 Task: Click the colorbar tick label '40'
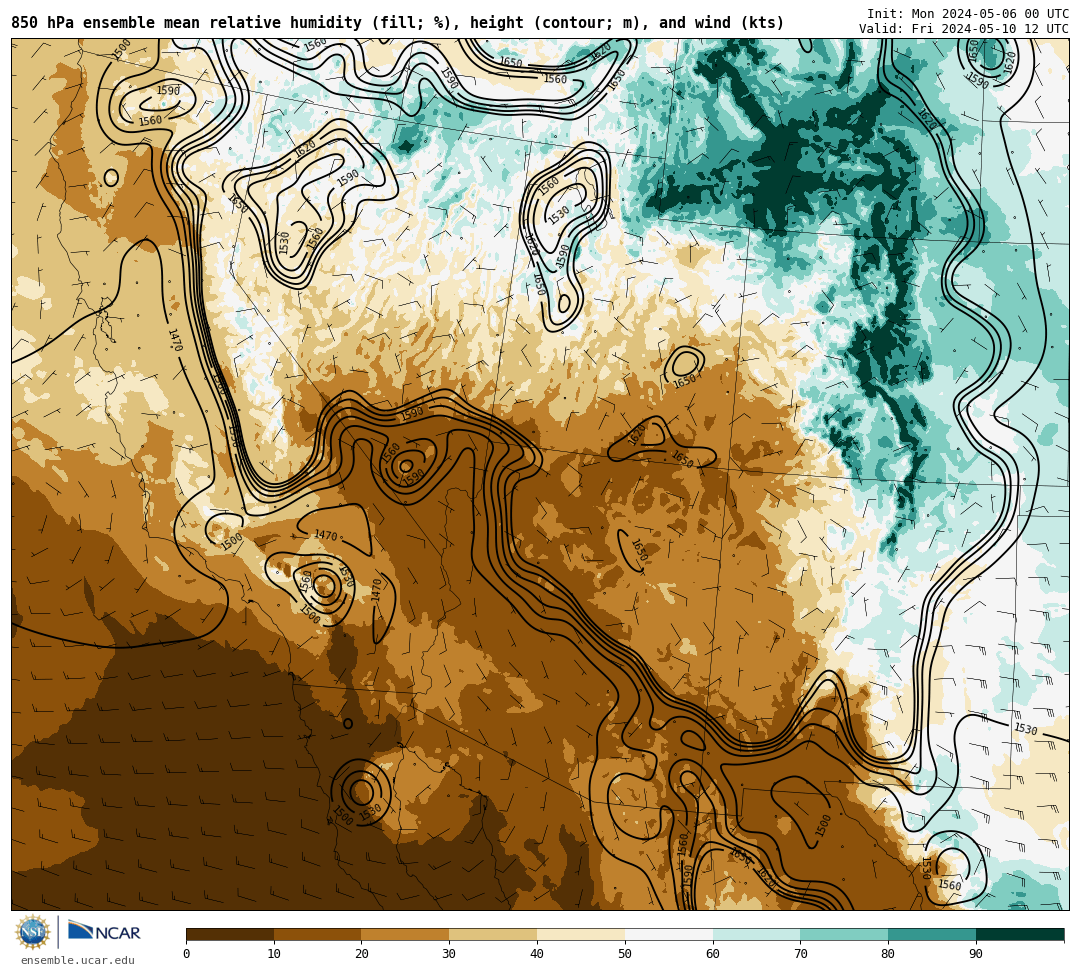click(x=537, y=954)
